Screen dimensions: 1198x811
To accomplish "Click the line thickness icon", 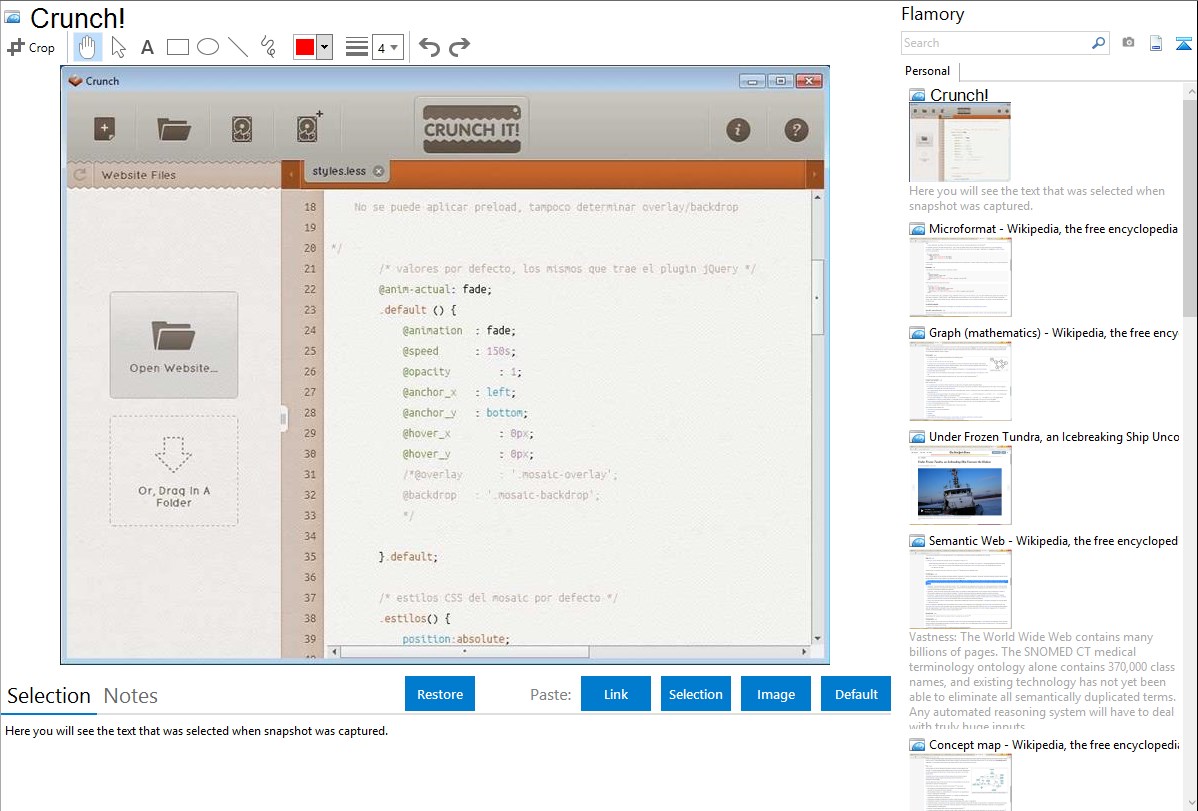I will 357,47.
